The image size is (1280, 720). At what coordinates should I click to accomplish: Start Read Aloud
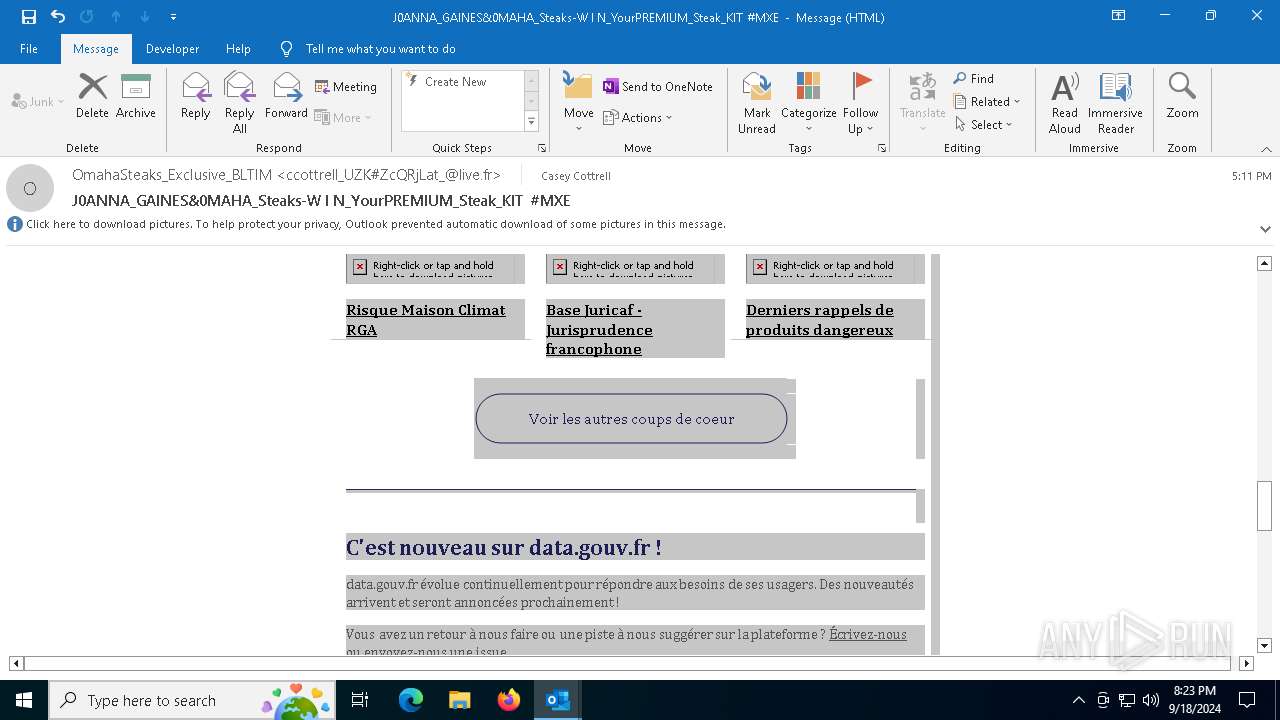[x=1064, y=103]
